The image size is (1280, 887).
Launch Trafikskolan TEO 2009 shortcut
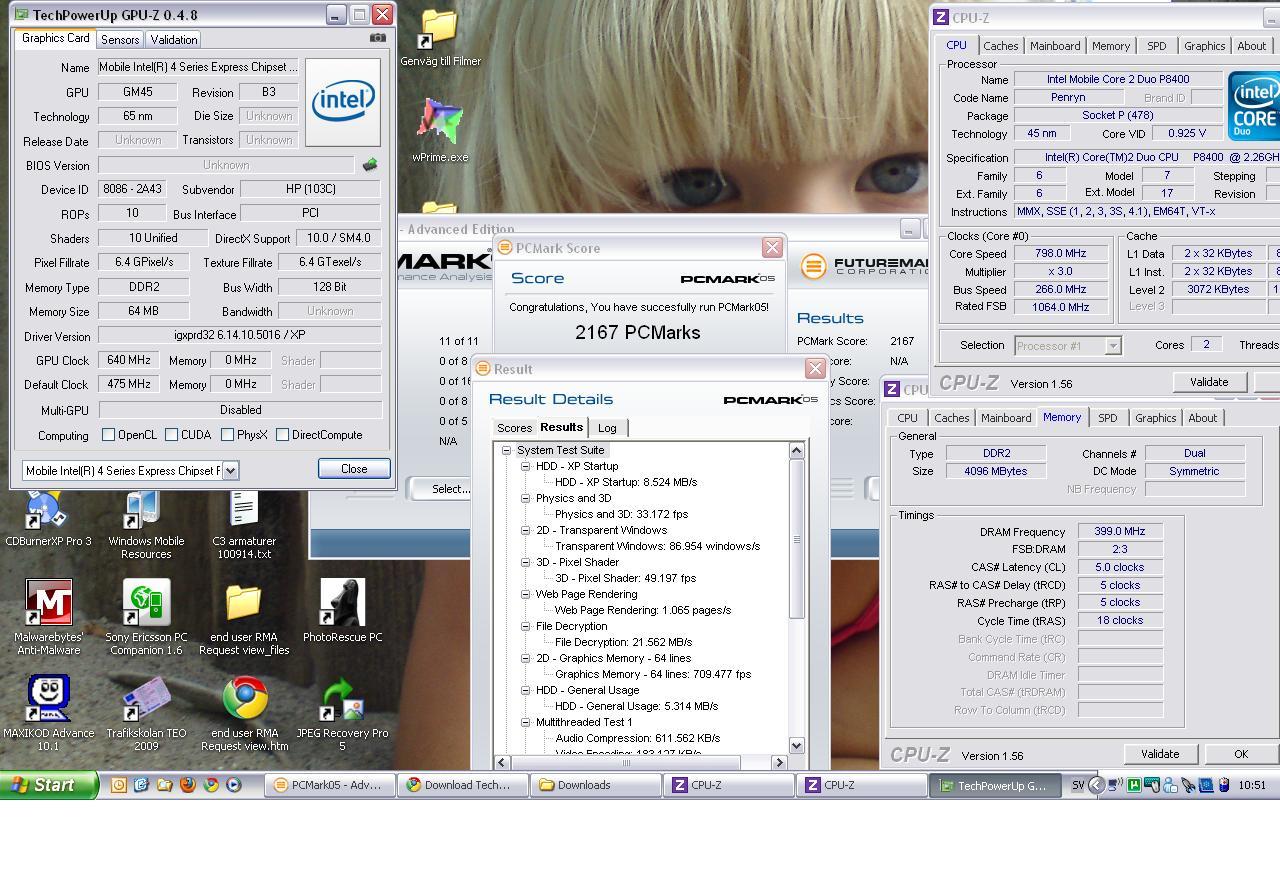pyautogui.click(x=146, y=713)
